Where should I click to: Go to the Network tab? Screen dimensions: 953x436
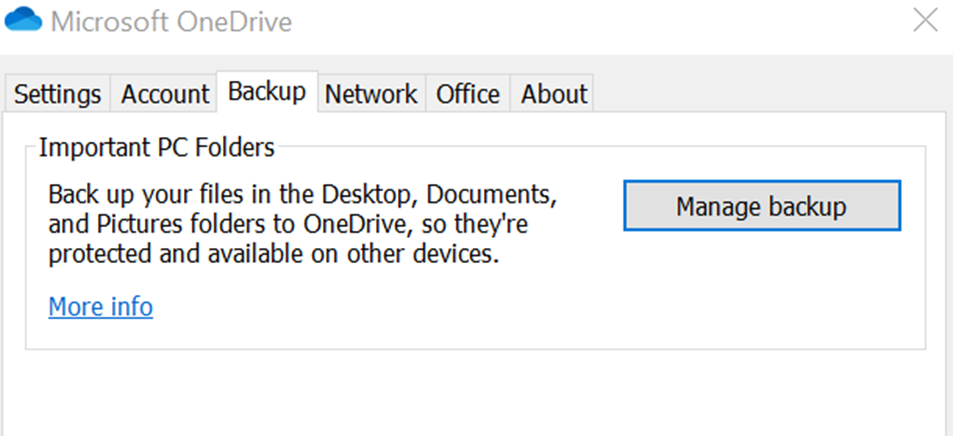pos(371,94)
